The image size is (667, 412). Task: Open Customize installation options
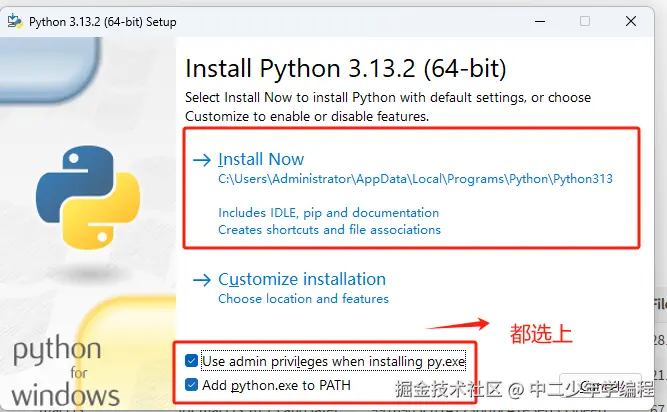pos(301,279)
